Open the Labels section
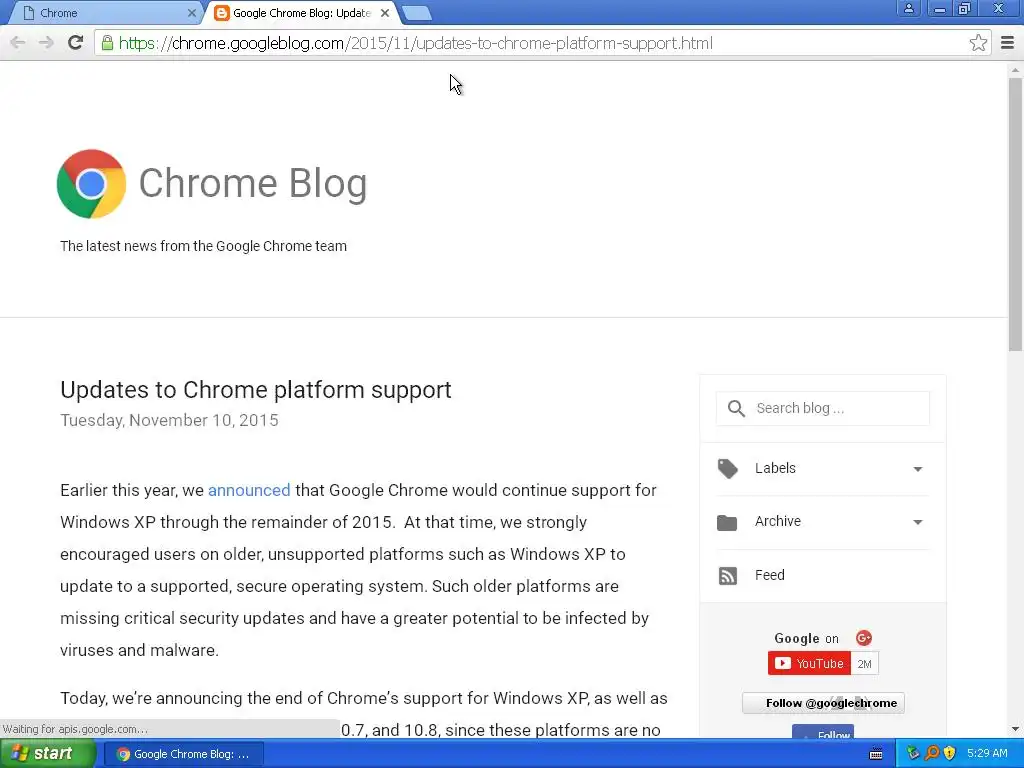 [822, 468]
